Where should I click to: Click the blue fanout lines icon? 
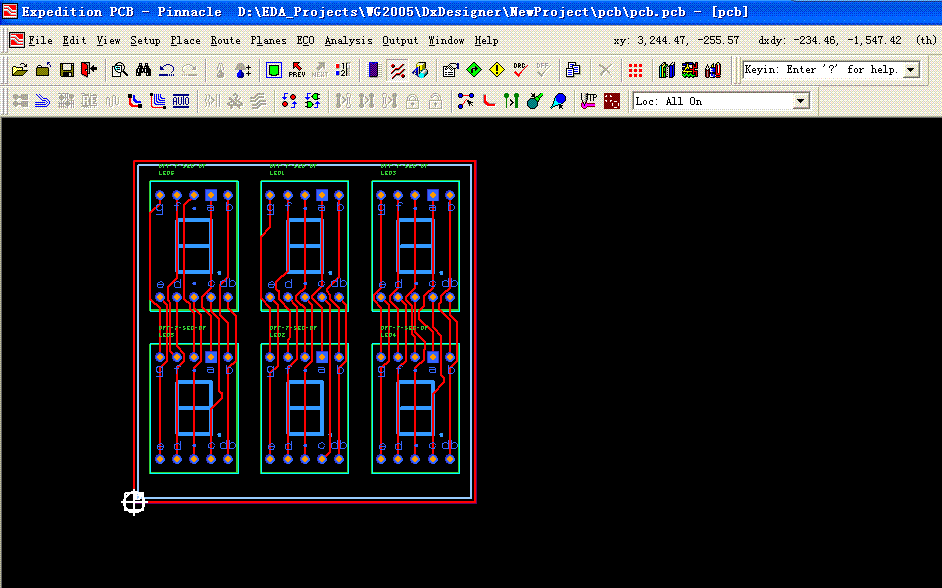point(42,101)
